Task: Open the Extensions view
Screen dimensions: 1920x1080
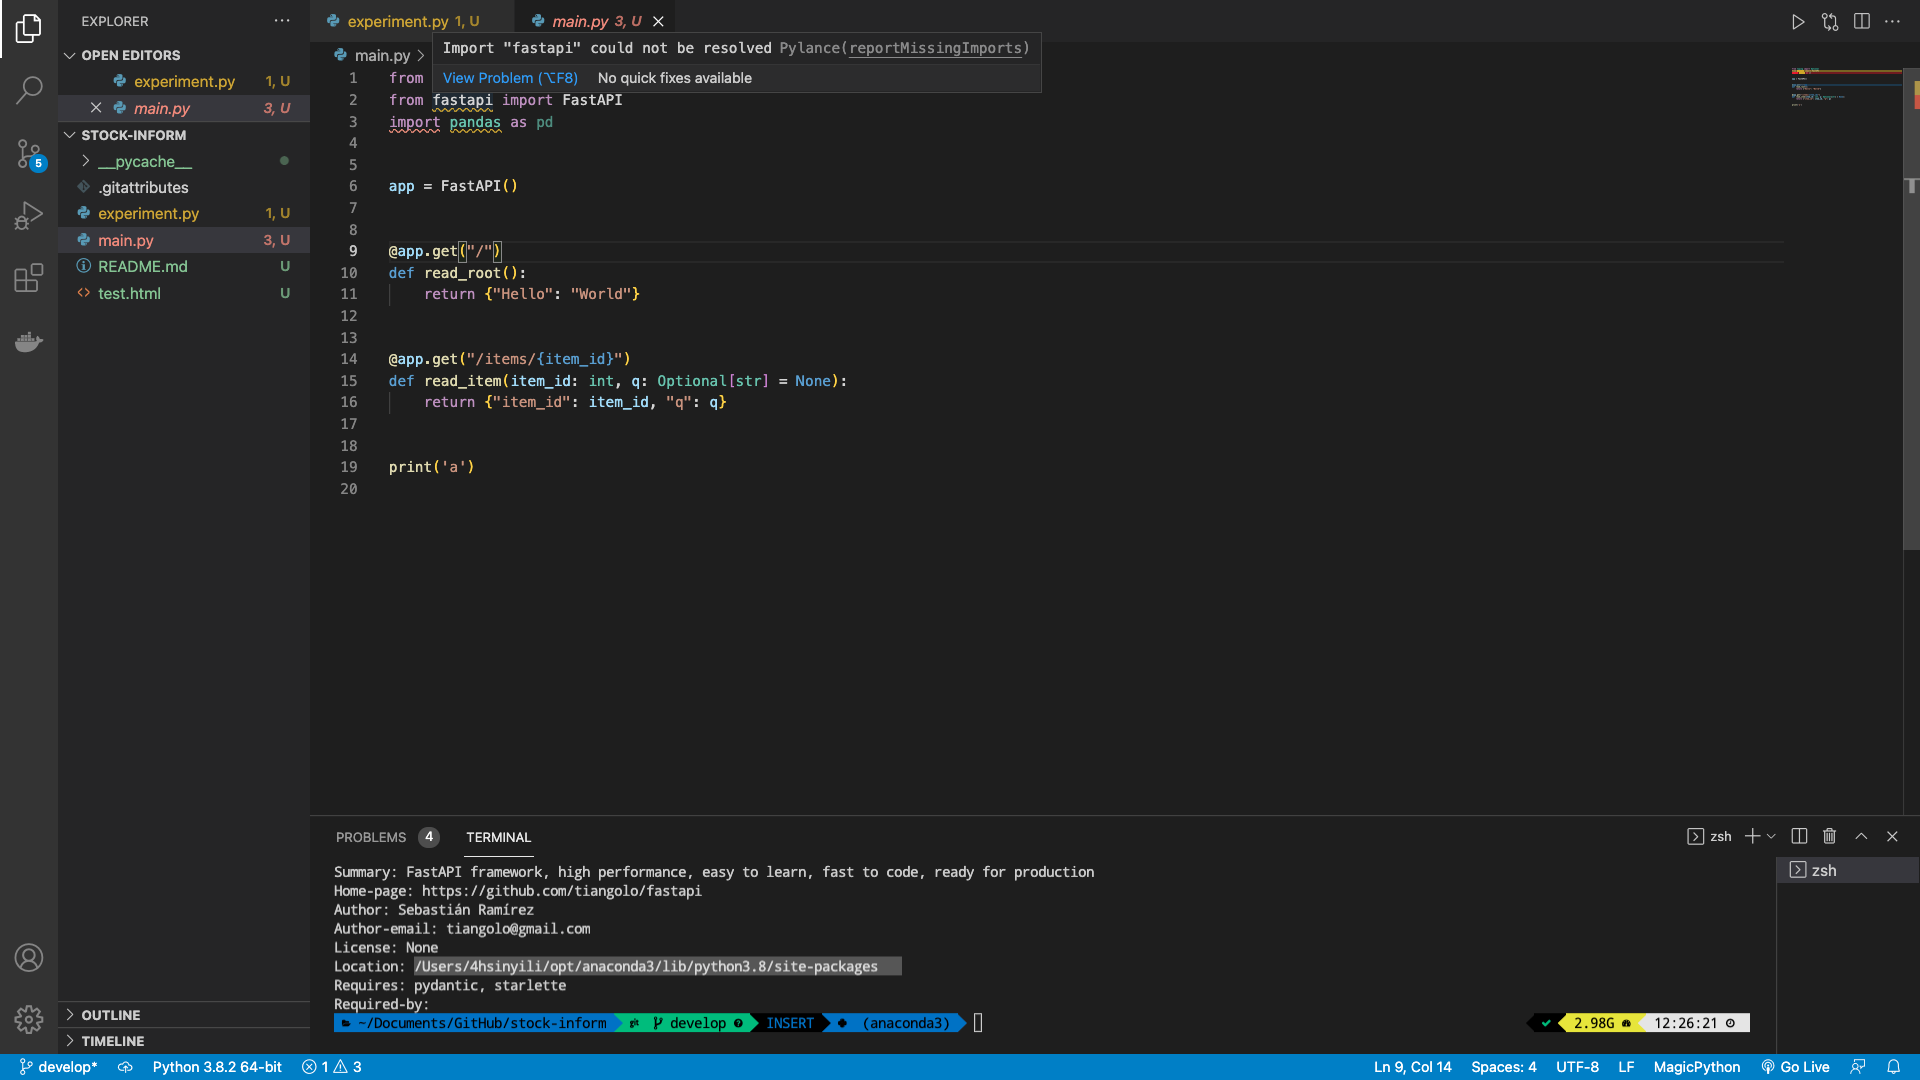Action: (29, 279)
